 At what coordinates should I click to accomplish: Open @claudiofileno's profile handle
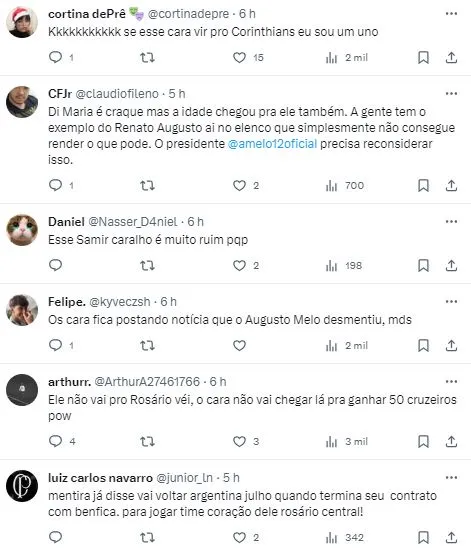pos(117,94)
